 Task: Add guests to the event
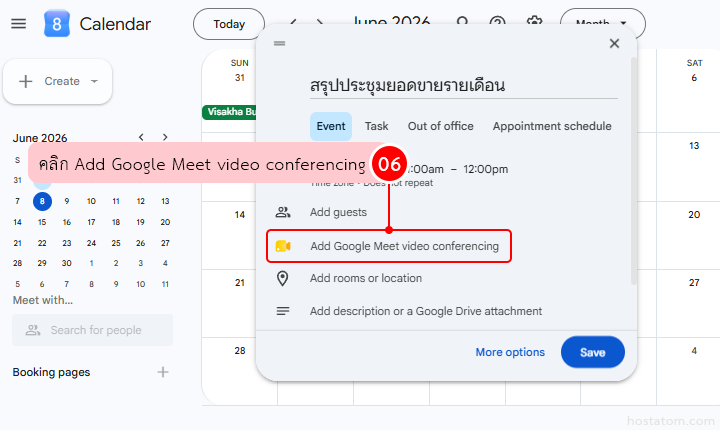point(338,212)
